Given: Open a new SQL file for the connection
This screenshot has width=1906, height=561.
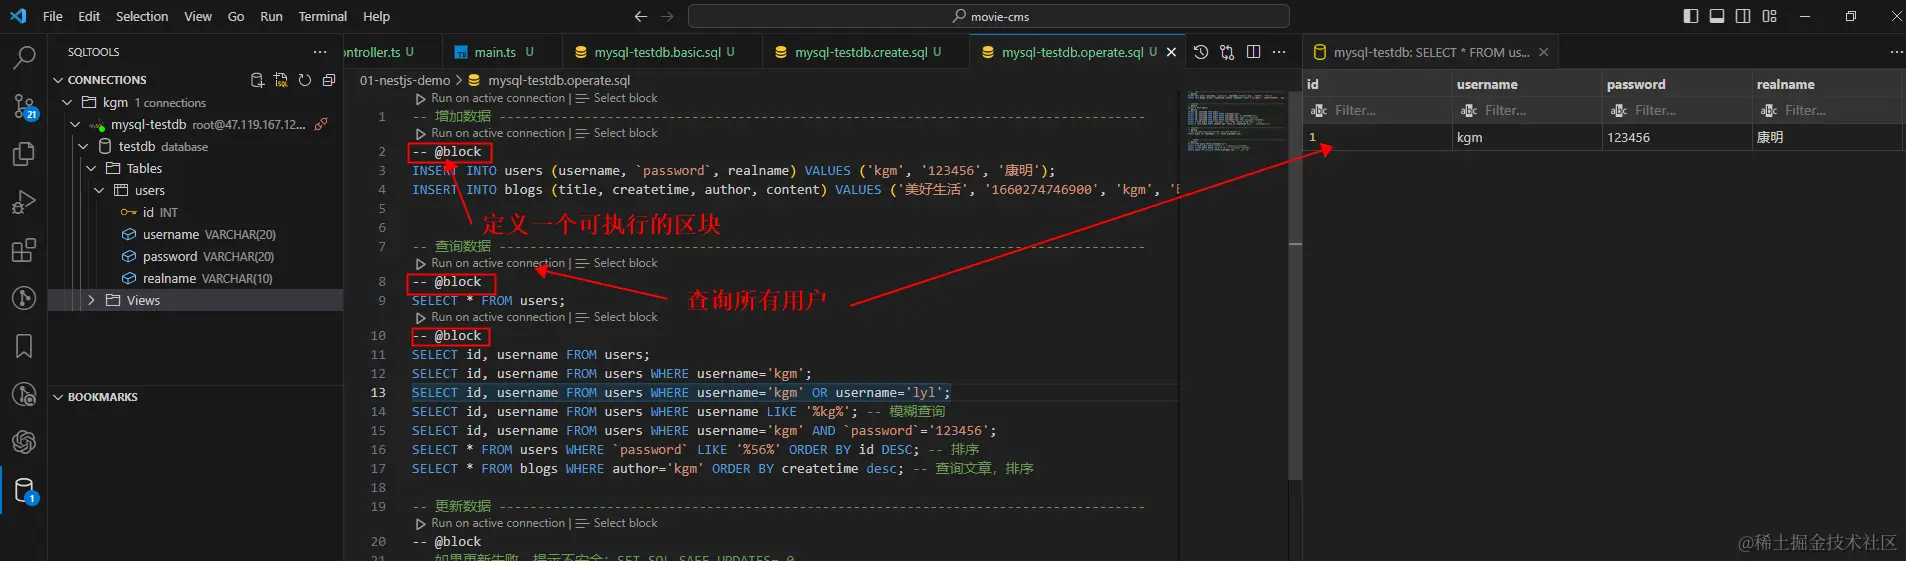Looking at the screenshot, I should tap(281, 80).
